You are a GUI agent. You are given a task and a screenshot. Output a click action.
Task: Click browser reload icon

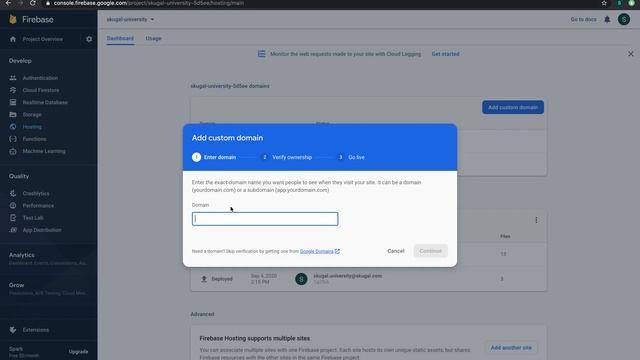(x=33, y=3)
